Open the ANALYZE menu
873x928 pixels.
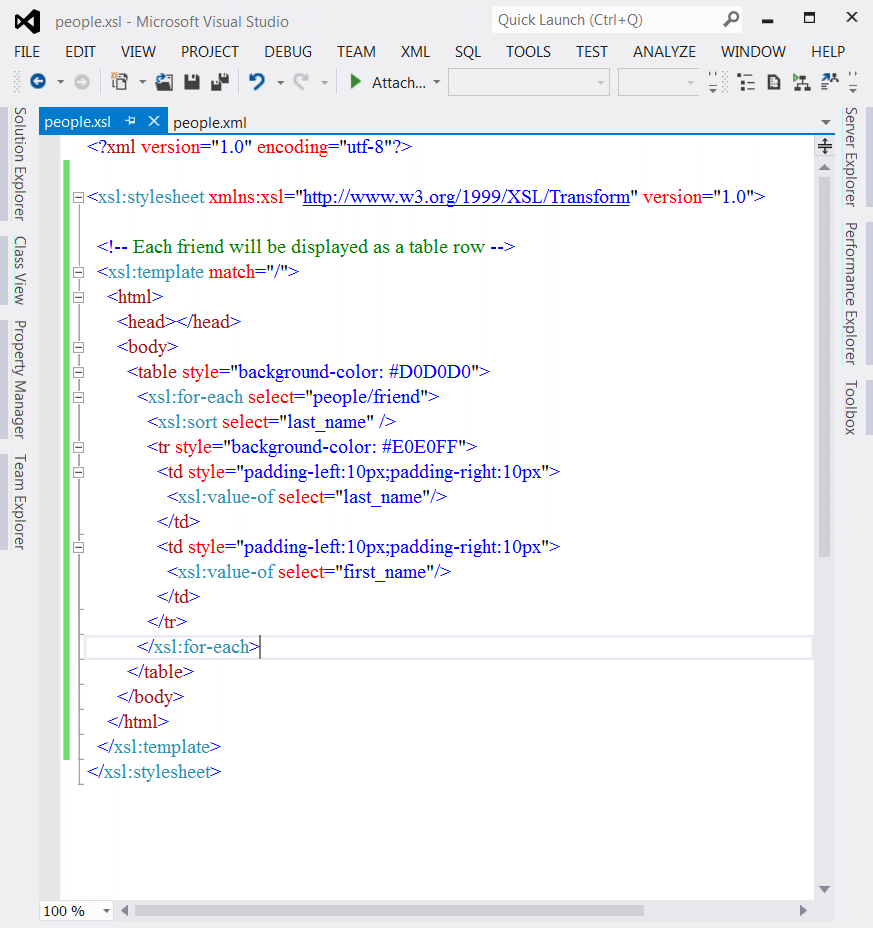(x=665, y=52)
